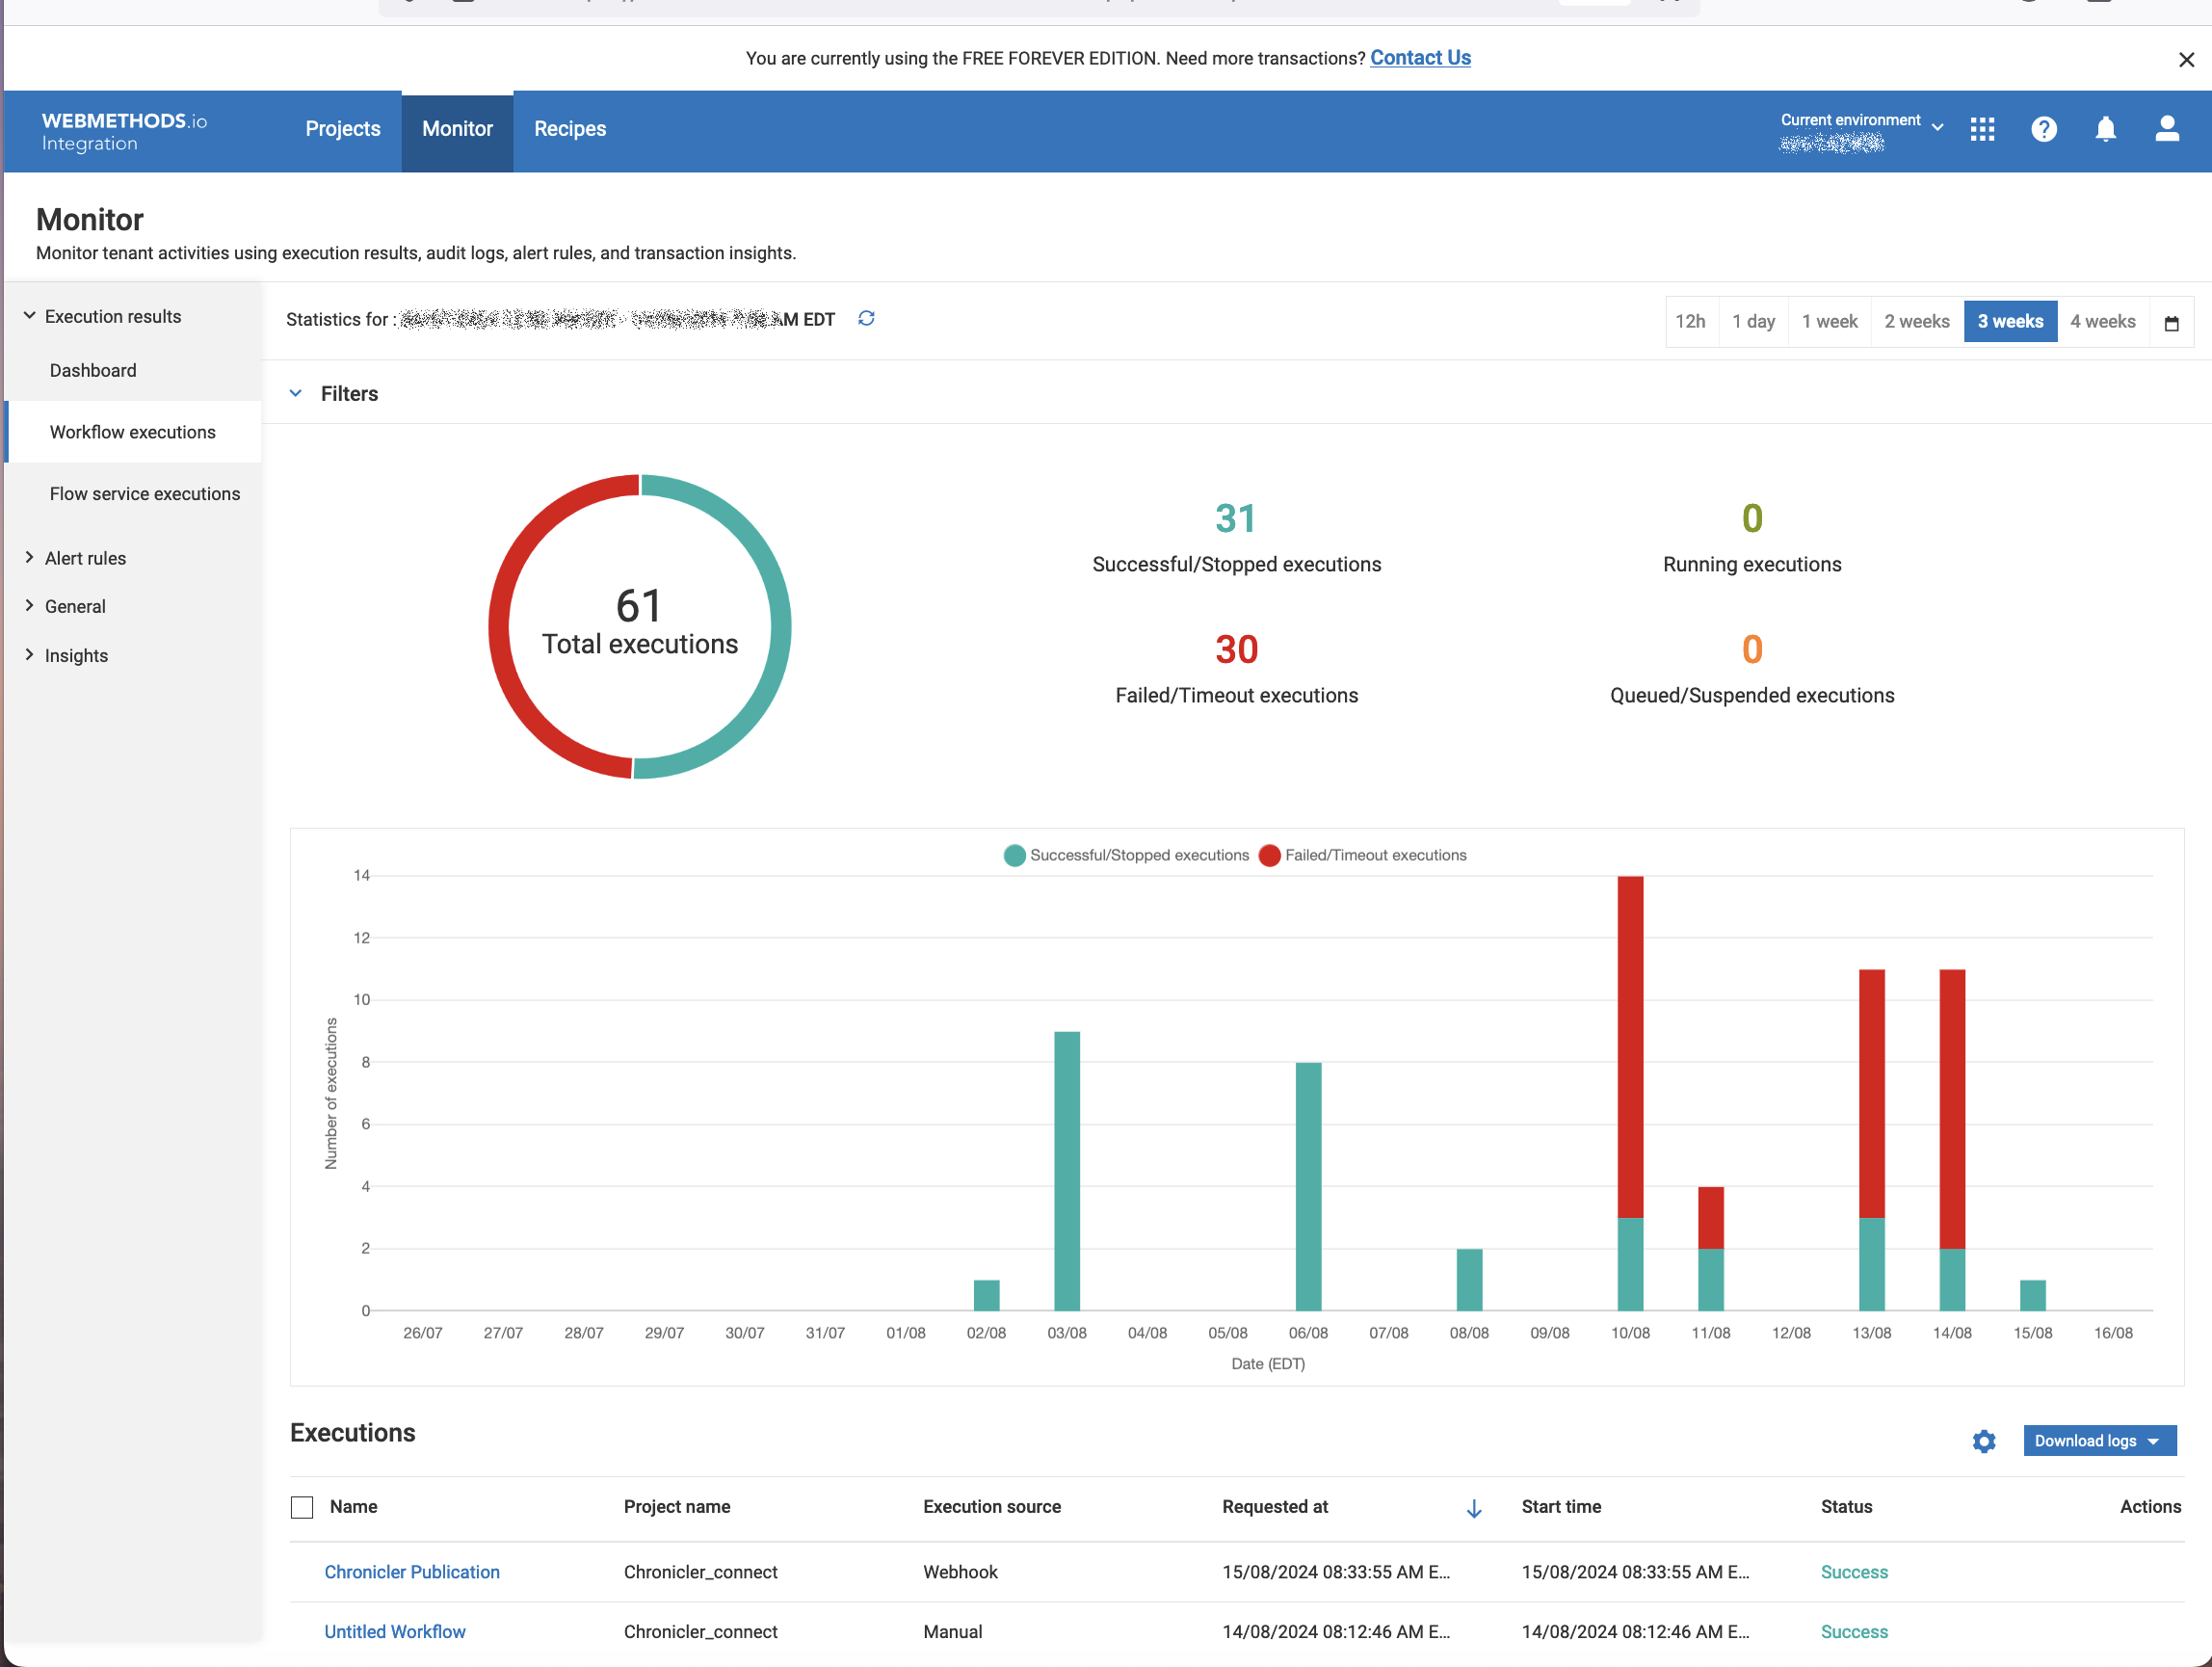Open the custom date calendar icon
The width and height of the screenshot is (2212, 1667).
[2171, 322]
